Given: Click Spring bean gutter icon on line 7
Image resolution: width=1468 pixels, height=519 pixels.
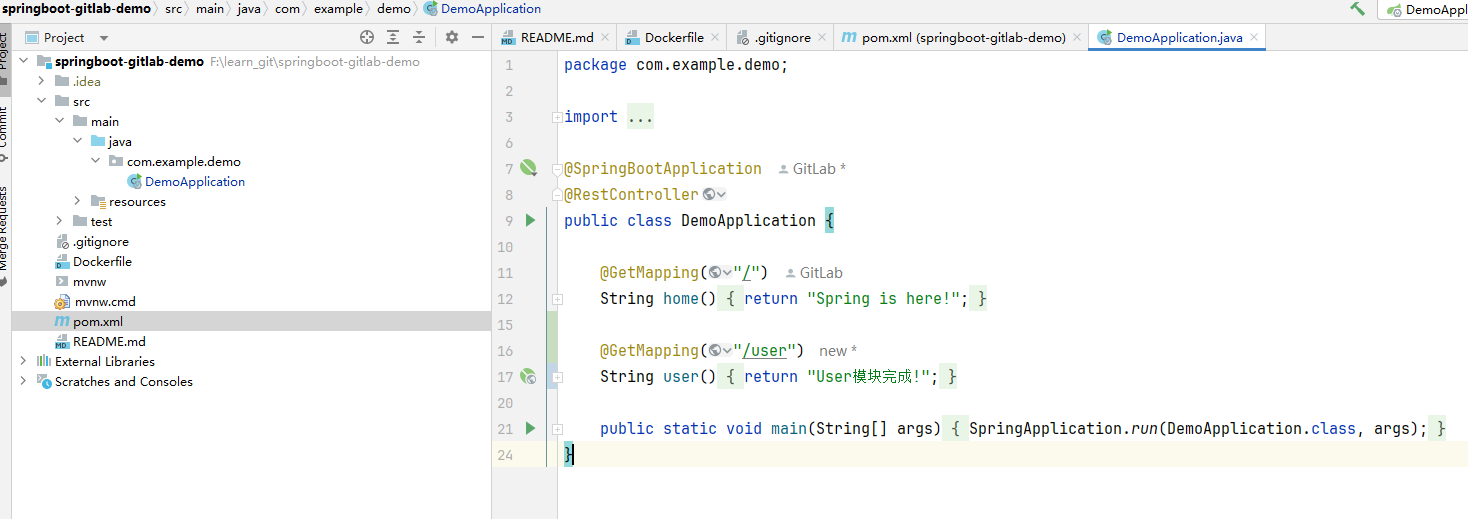Looking at the screenshot, I should click(x=528, y=168).
